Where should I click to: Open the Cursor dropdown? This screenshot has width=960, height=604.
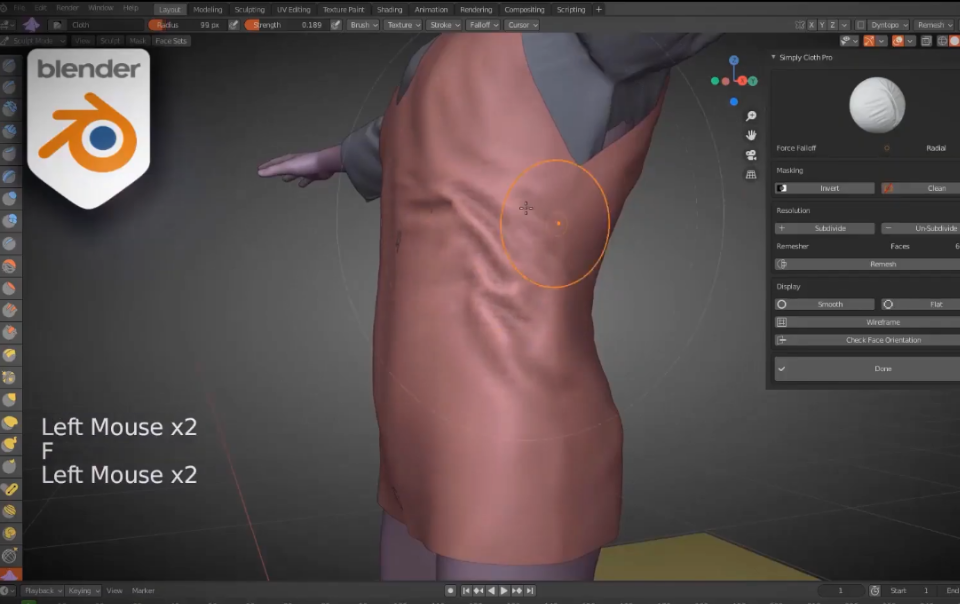tap(522, 25)
